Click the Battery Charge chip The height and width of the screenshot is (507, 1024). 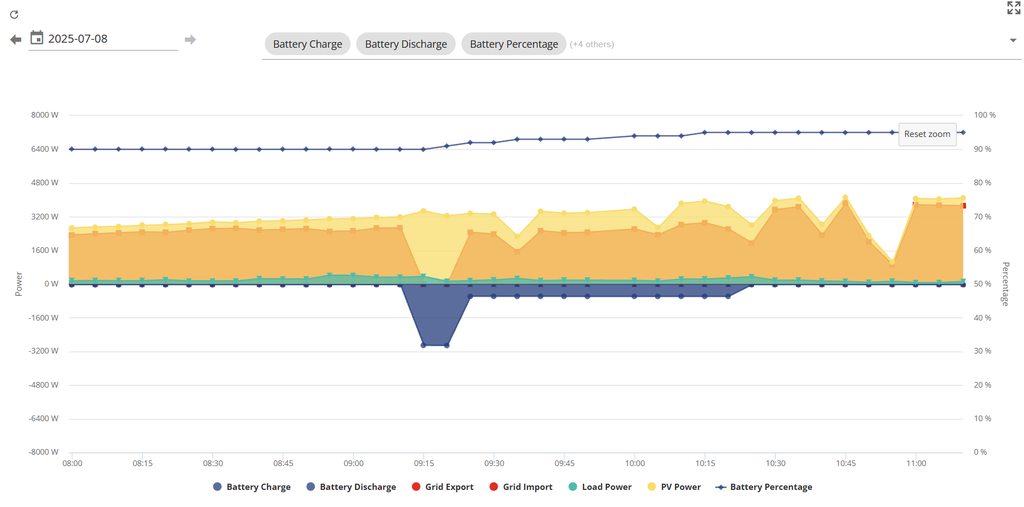pyautogui.click(x=307, y=44)
